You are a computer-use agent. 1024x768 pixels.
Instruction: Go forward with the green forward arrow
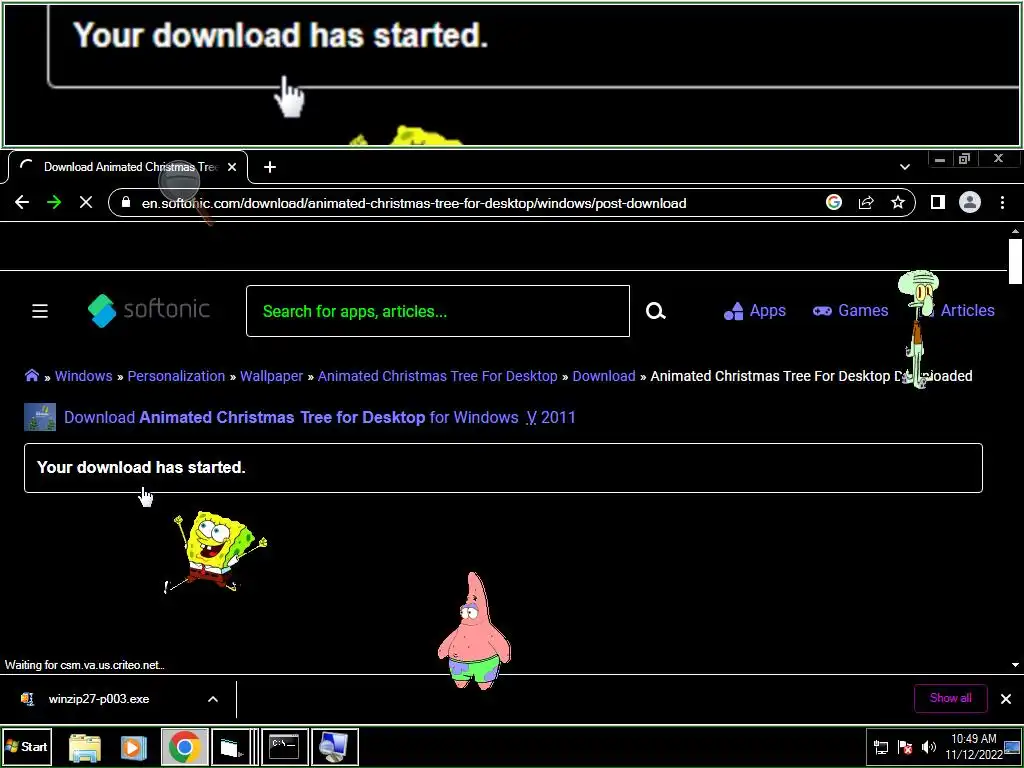(x=54, y=202)
